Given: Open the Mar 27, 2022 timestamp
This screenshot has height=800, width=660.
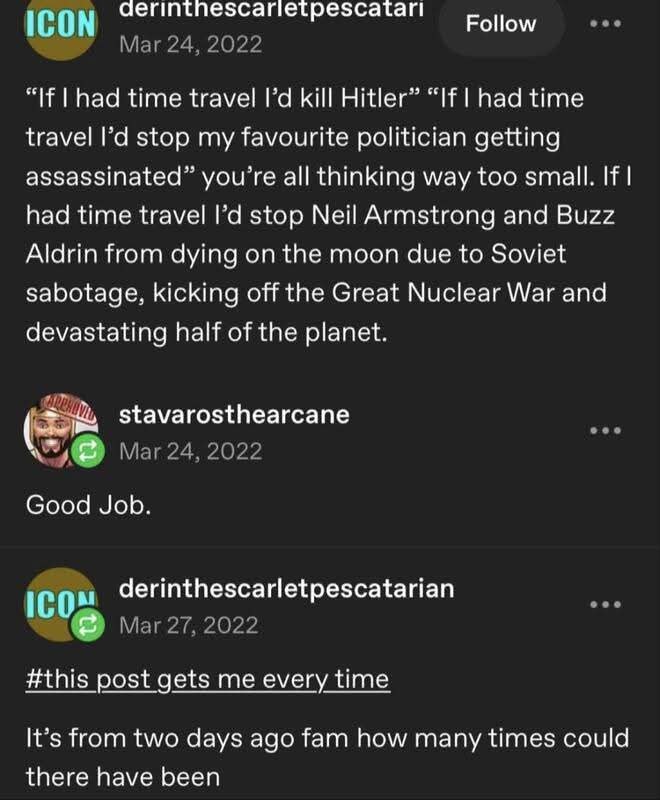Looking at the screenshot, I should [188, 626].
